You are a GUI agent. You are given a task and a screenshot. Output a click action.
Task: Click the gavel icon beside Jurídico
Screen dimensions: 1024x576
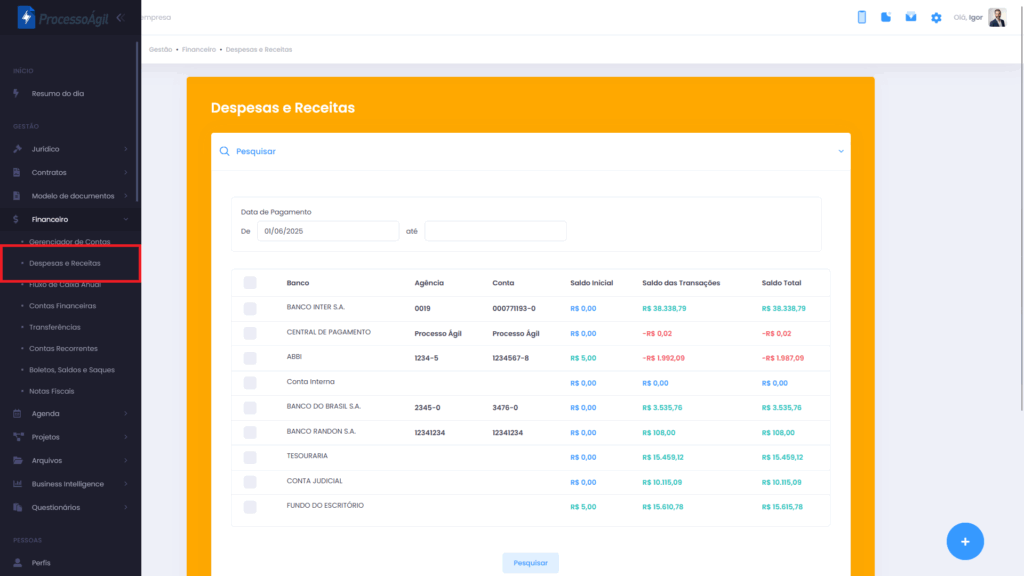[18, 149]
